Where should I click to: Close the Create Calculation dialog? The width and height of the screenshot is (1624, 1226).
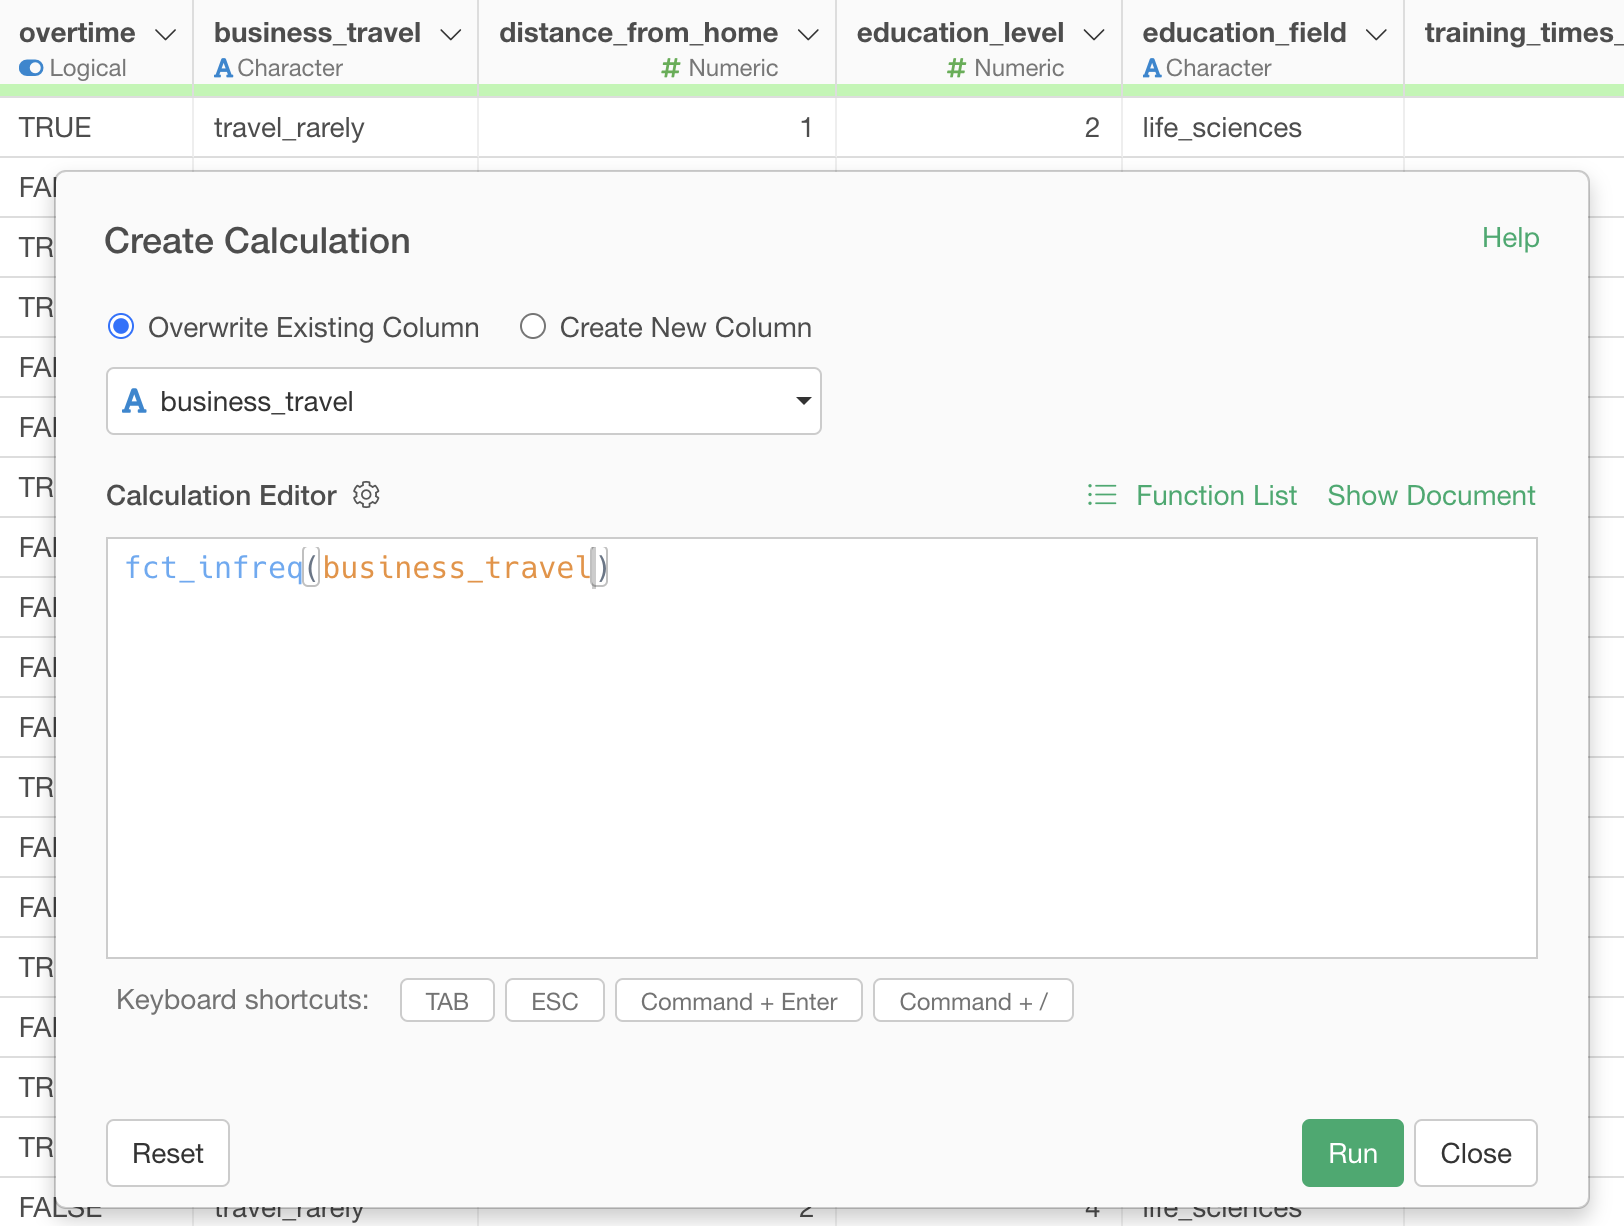[1475, 1153]
